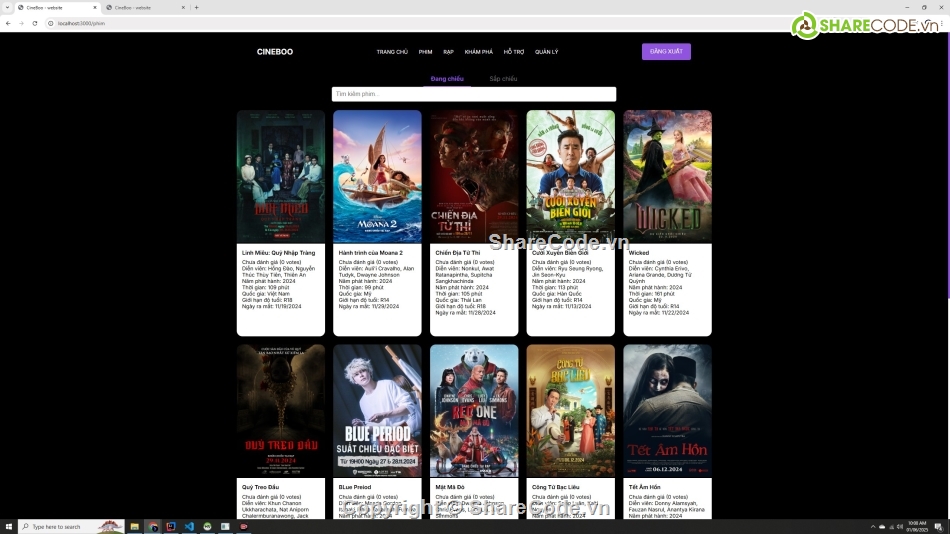Click the title Hành trình của Moana 2
The width and height of the screenshot is (950, 534).
(x=370, y=253)
